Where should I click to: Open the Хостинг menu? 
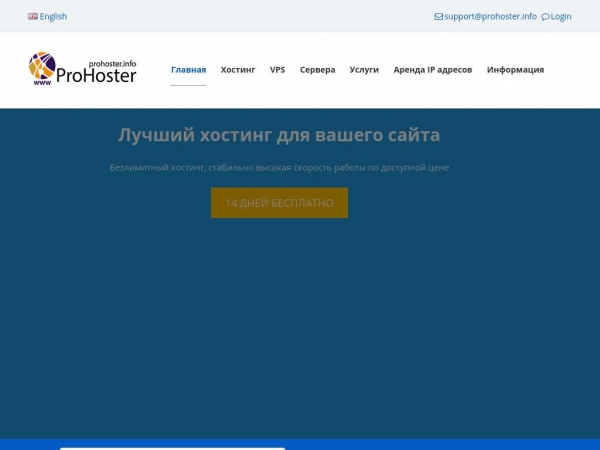(x=238, y=70)
